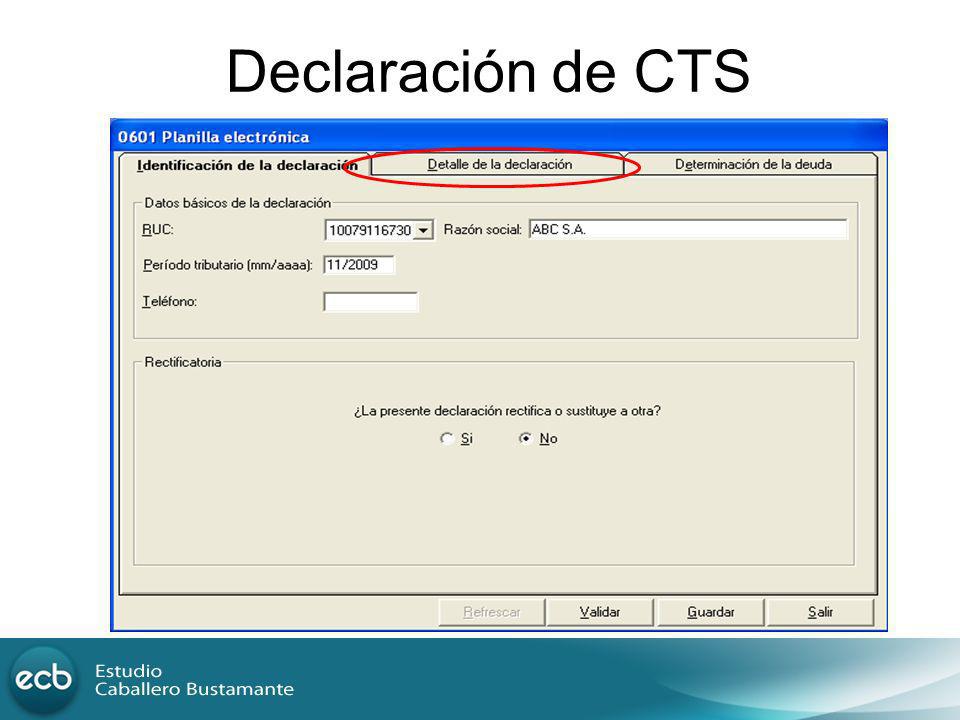Click the "0601 Planilla electrónica" window title

click(214, 137)
